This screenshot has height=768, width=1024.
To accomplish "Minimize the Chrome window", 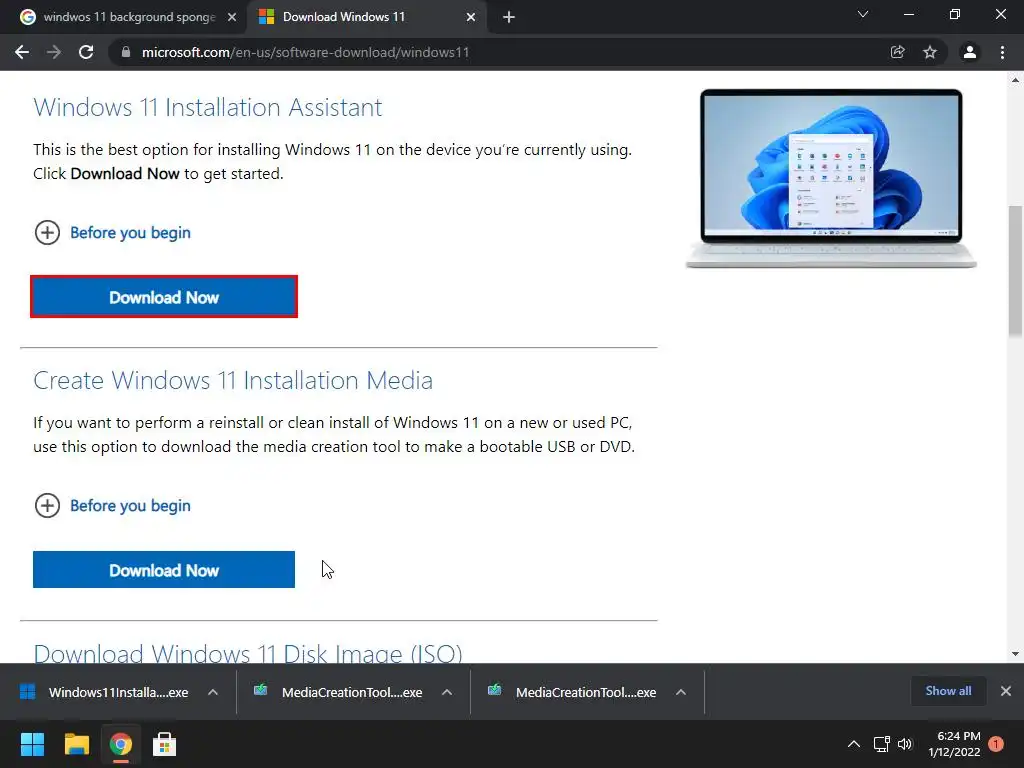I will coord(908,14).
